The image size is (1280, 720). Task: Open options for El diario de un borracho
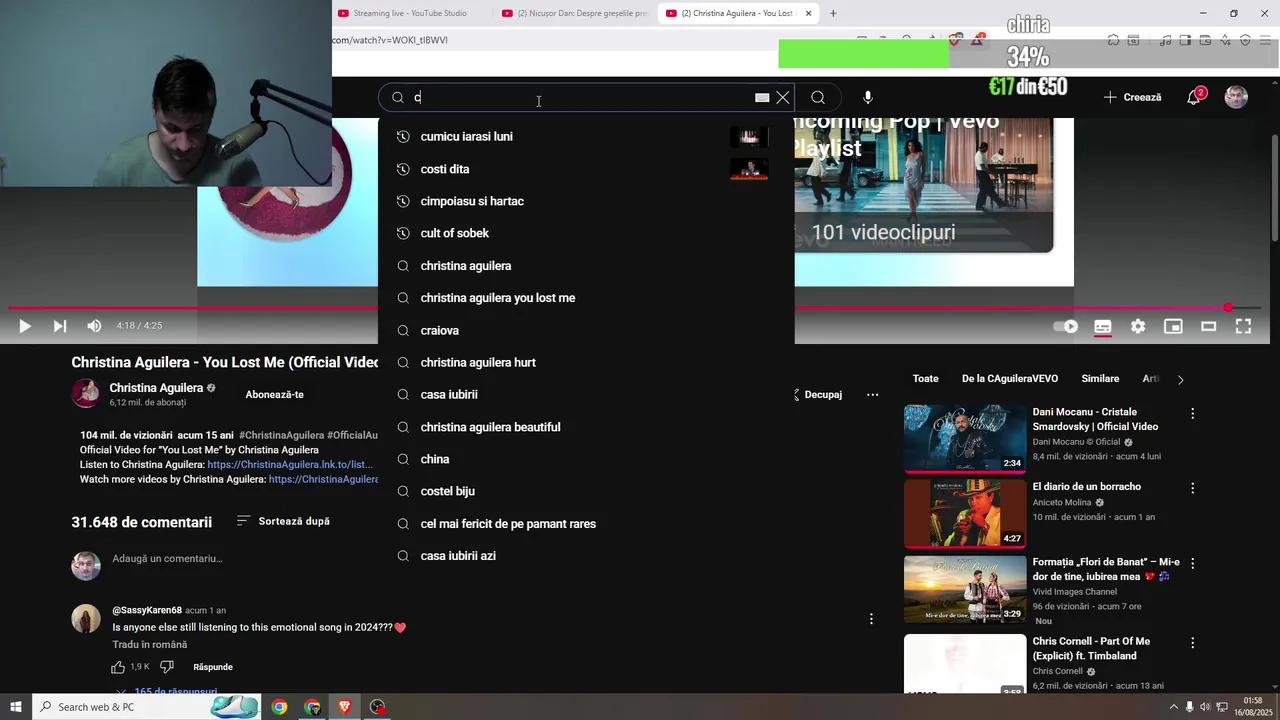point(1192,488)
